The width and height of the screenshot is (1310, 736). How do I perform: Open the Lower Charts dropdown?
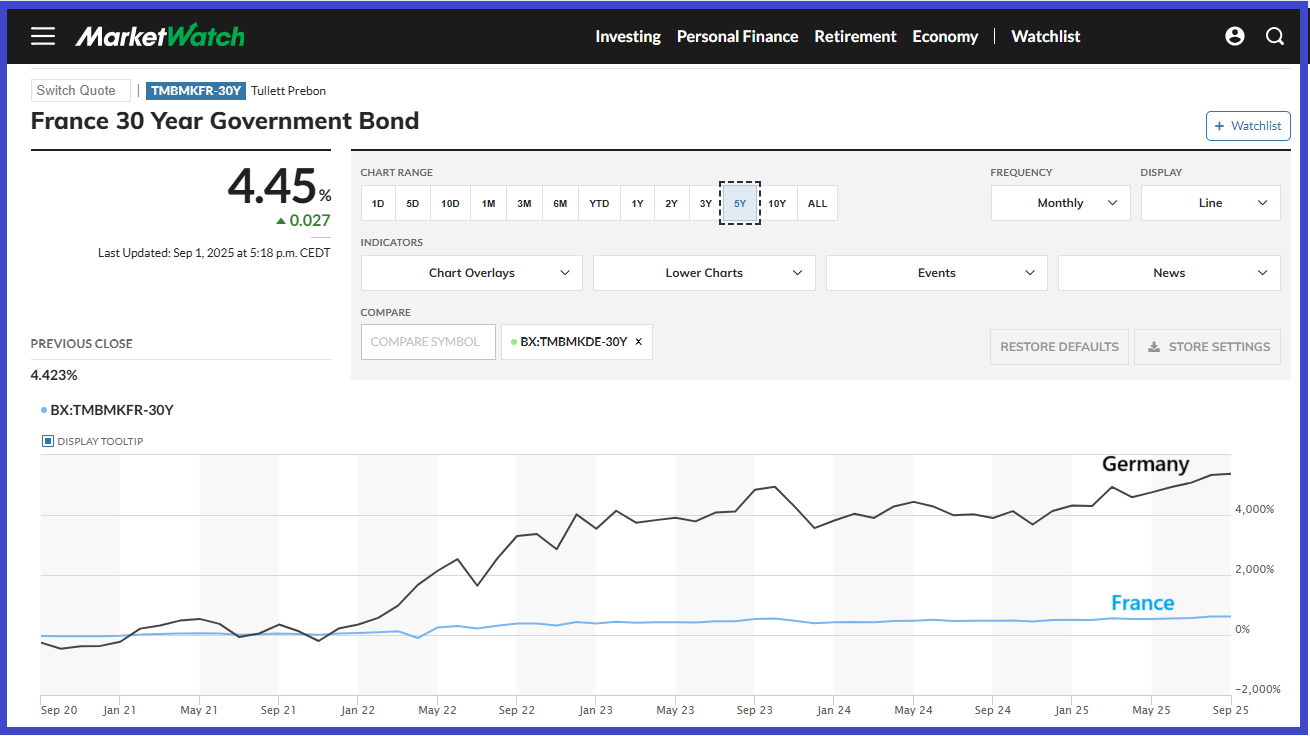point(704,273)
